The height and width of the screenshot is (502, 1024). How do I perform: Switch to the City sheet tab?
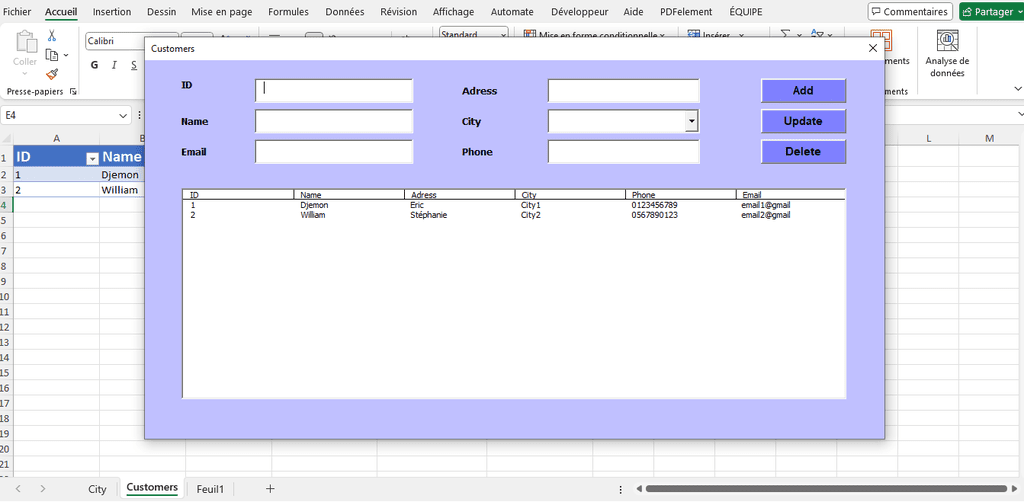[97, 489]
